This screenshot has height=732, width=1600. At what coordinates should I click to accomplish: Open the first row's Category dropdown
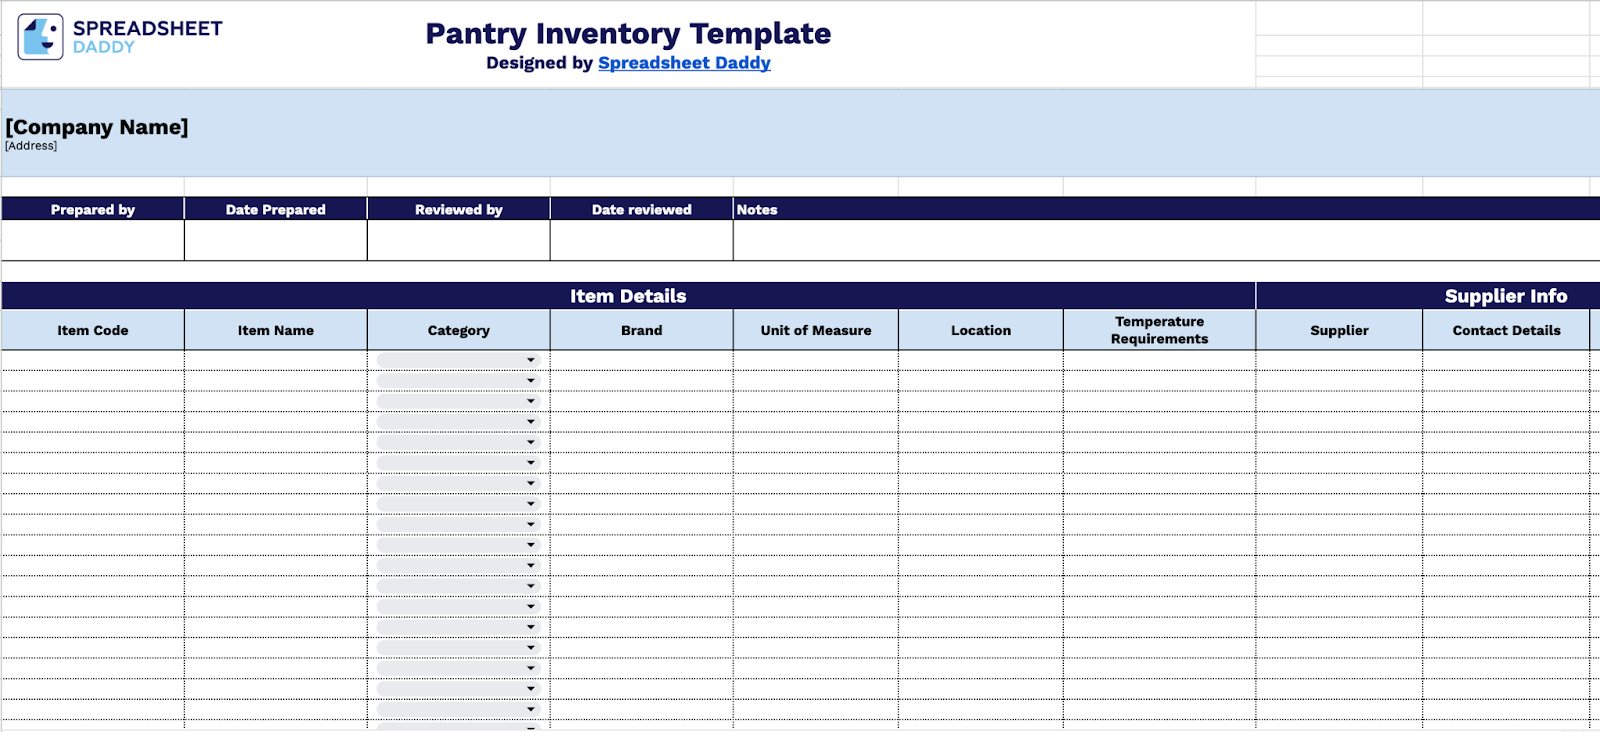pyautogui.click(x=530, y=360)
